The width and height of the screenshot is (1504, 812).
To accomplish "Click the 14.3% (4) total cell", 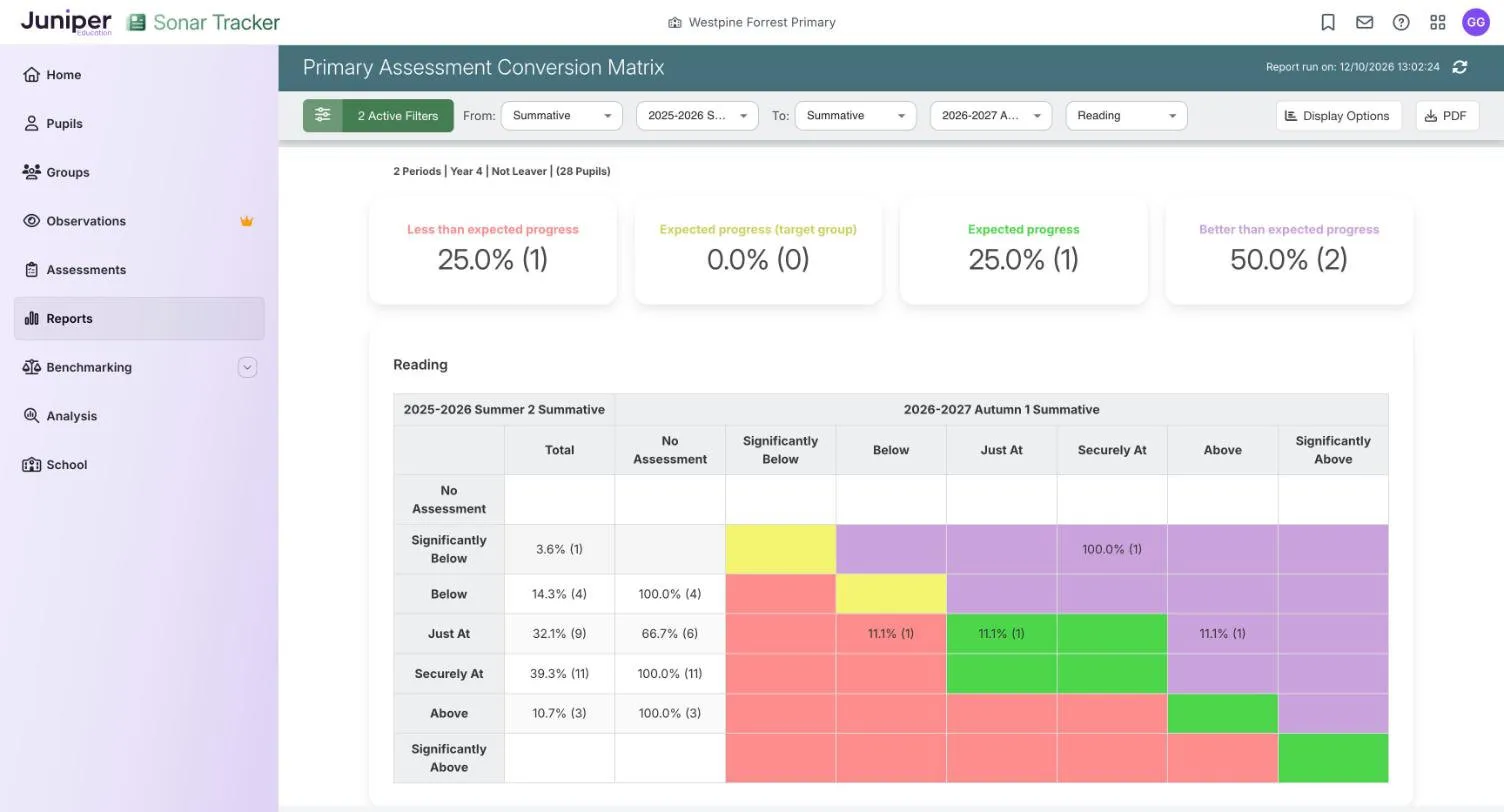I will [559, 594].
